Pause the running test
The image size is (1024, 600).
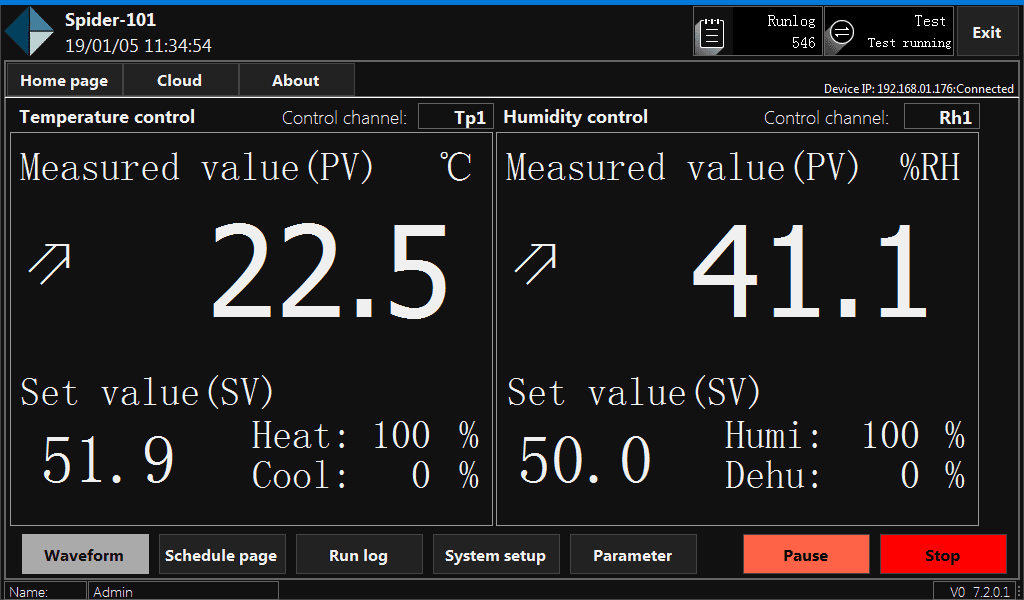pos(805,555)
